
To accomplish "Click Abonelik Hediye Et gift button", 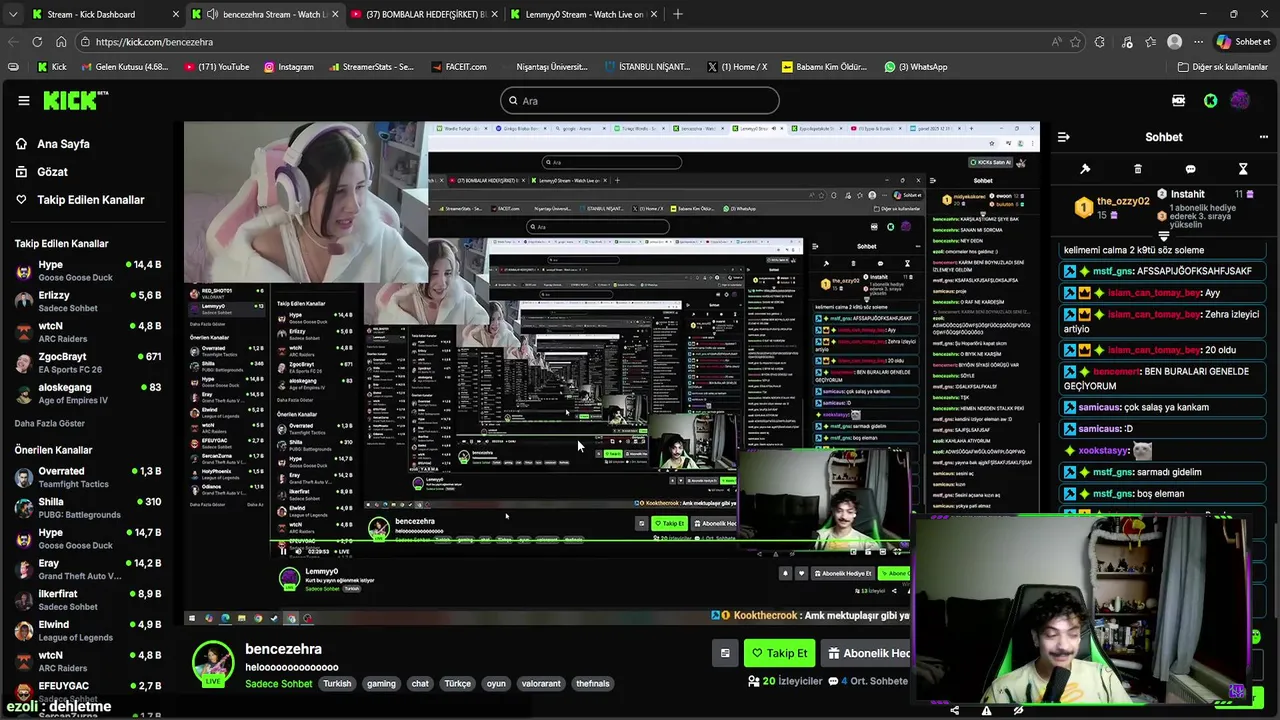I will 866,653.
